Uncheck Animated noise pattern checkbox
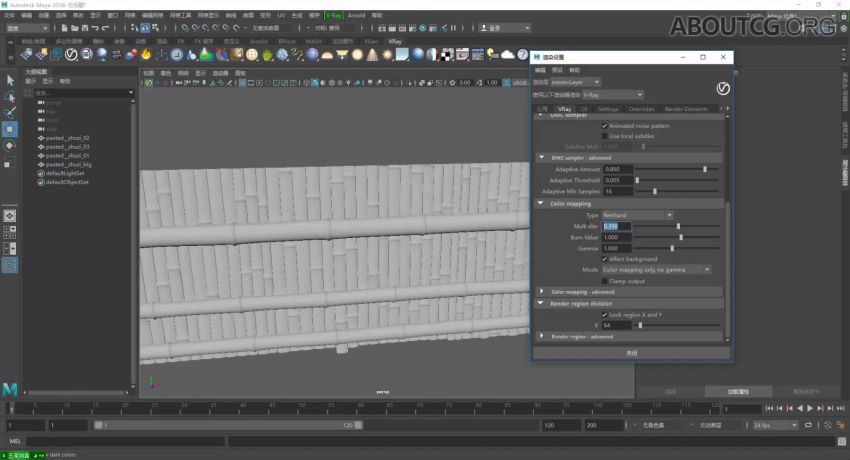 point(604,126)
